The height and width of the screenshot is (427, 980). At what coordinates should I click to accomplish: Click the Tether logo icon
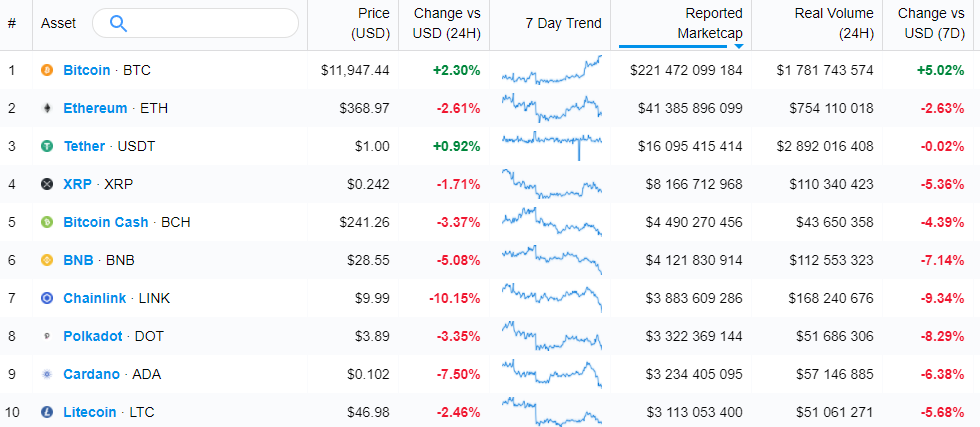[46, 146]
